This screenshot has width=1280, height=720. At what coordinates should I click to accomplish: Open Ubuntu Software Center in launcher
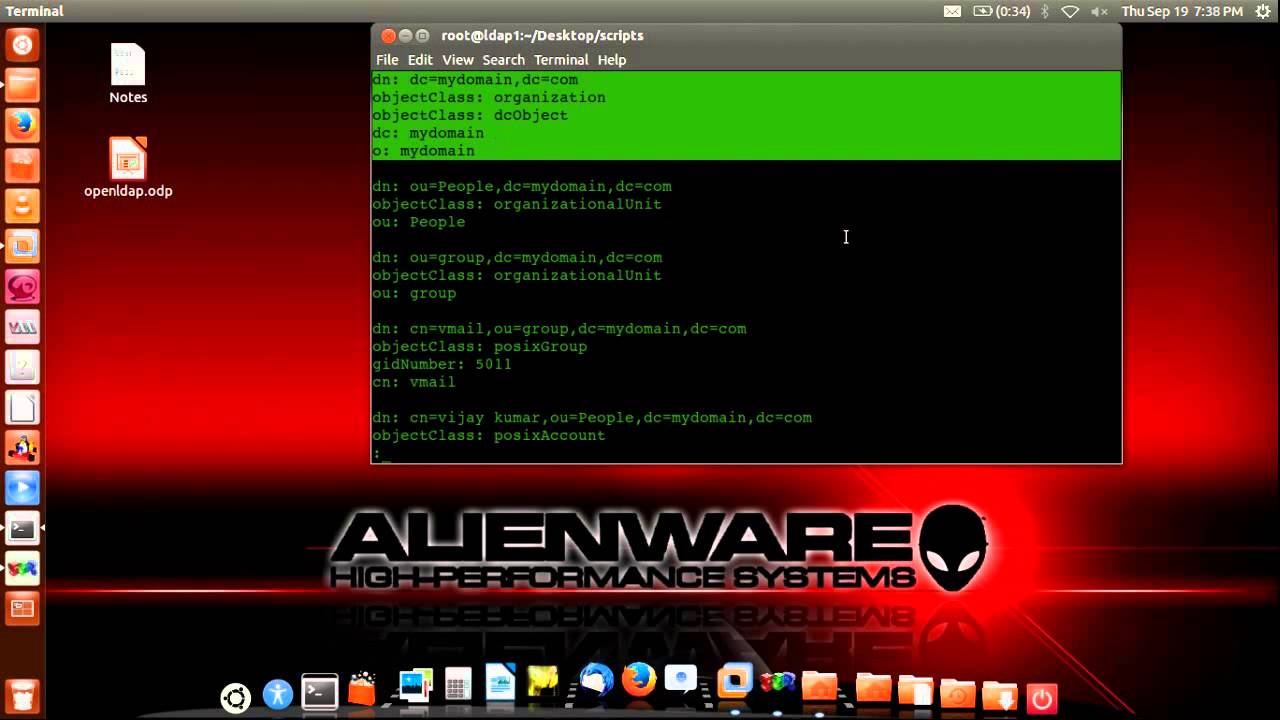click(x=22, y=166)
